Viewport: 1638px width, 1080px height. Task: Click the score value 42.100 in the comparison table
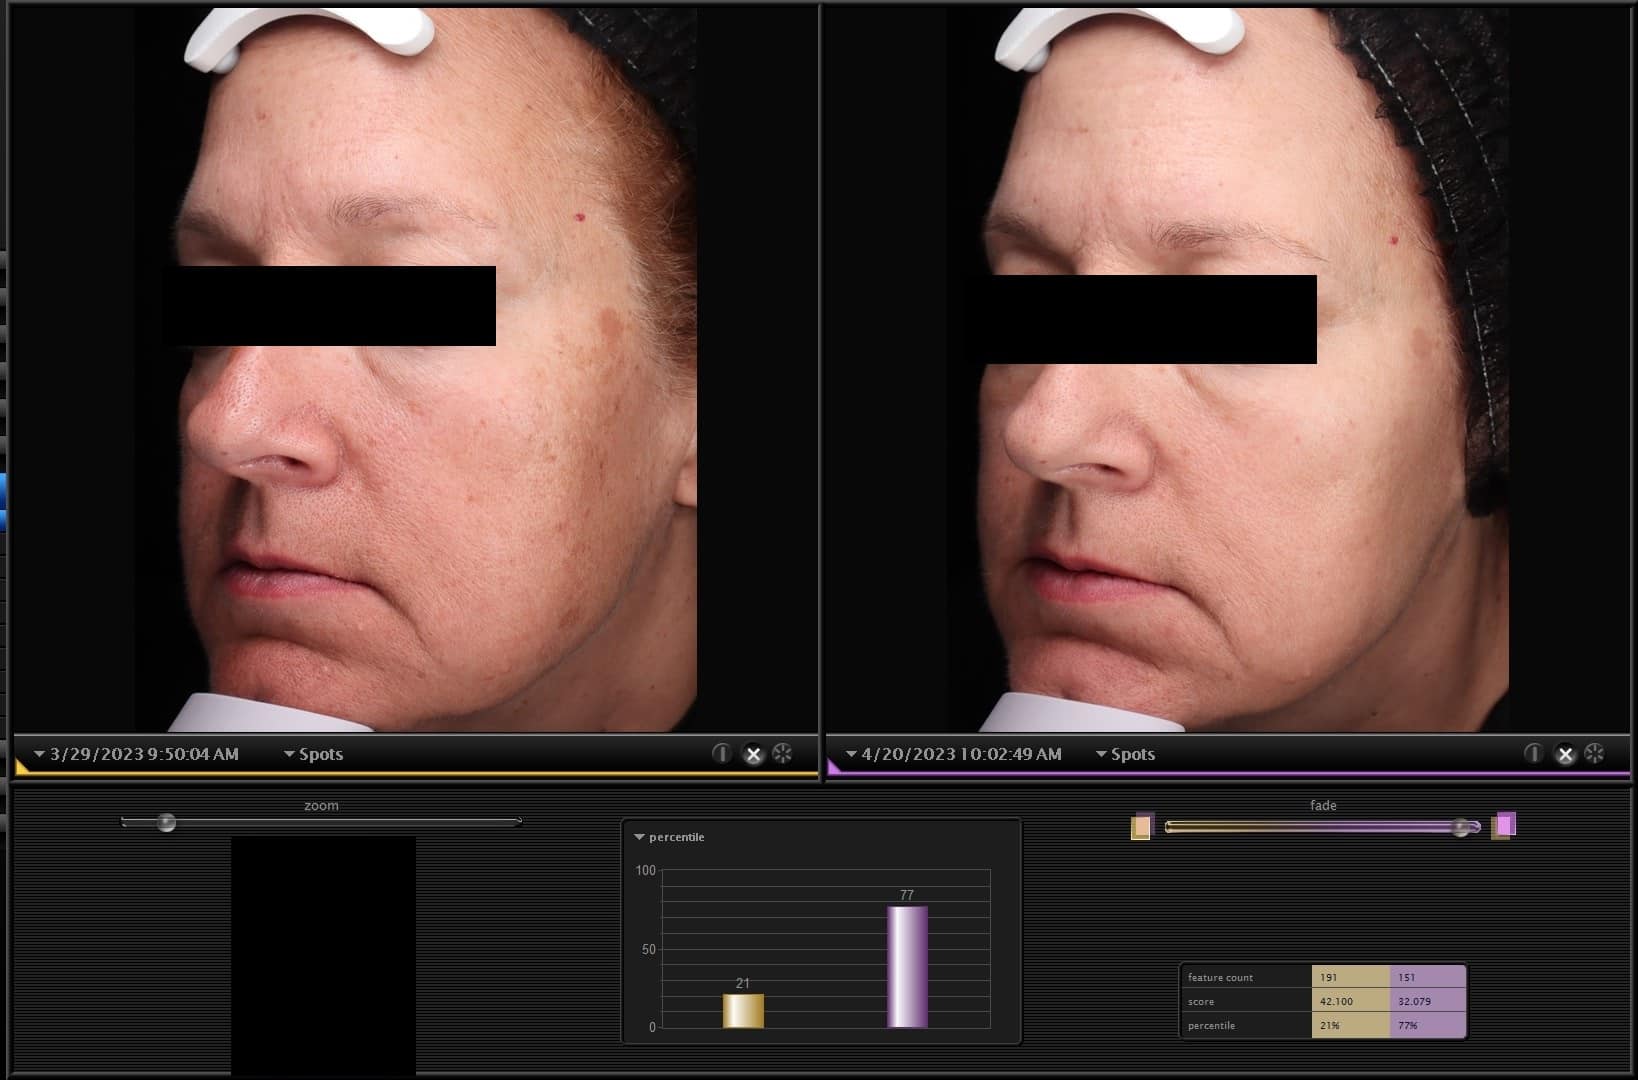click(x=1336, y=1001)
